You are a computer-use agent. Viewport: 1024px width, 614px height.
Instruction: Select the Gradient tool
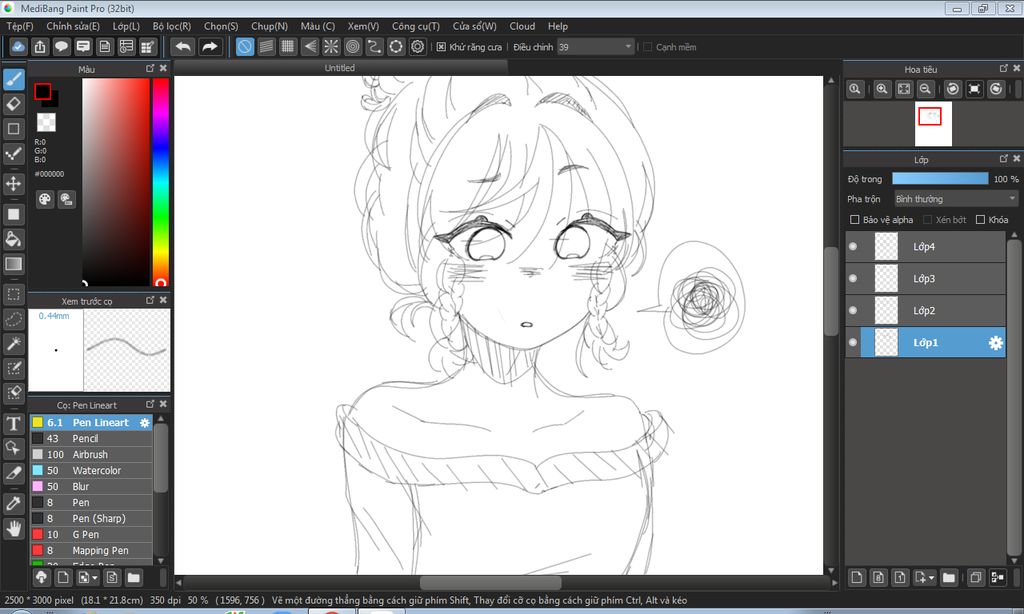tap(14, 263)
